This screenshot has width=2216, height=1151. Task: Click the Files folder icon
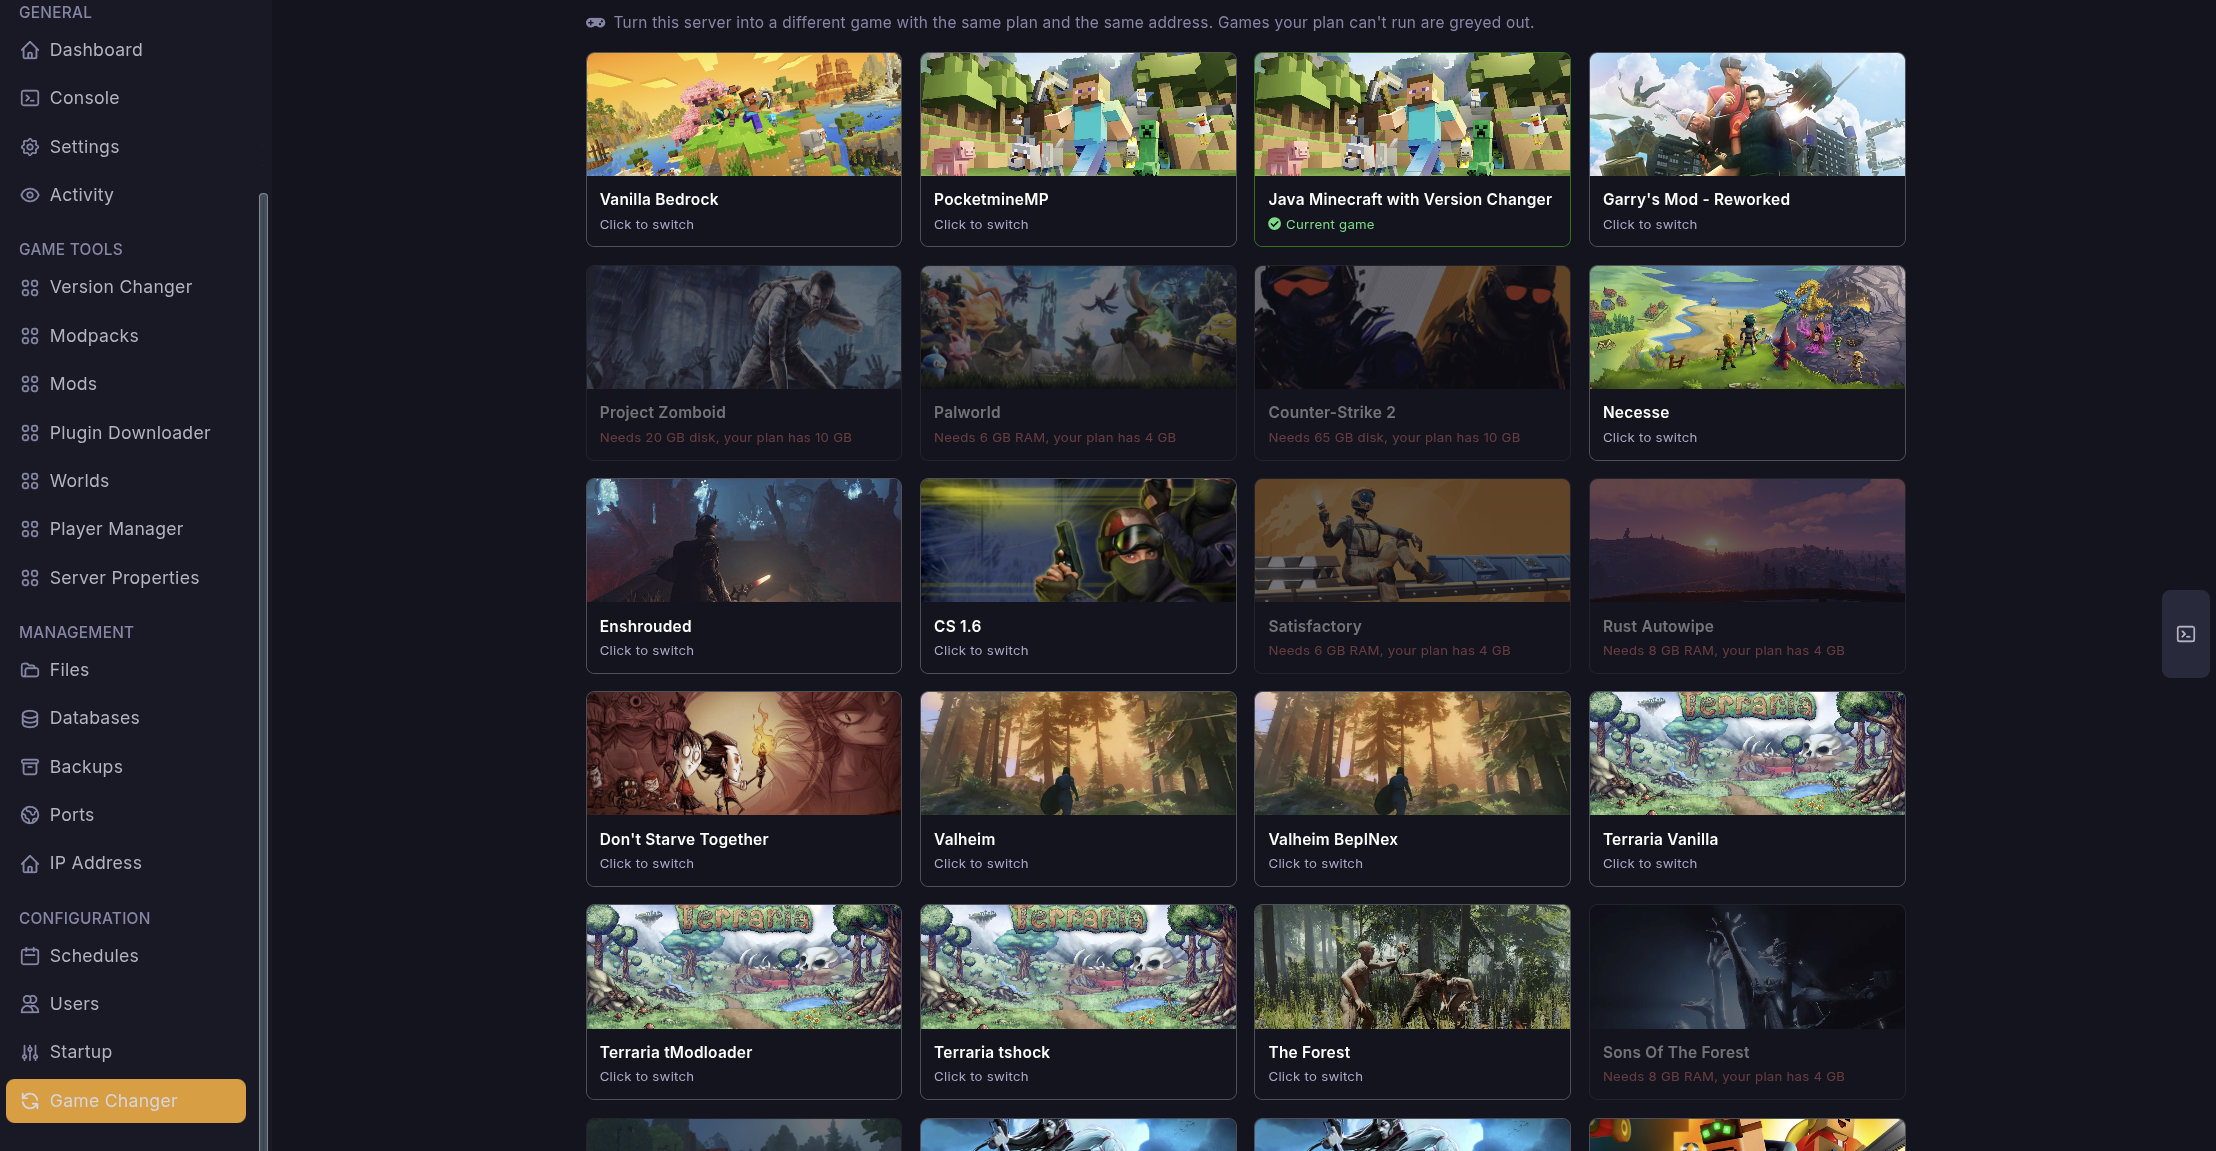point(30,670)
